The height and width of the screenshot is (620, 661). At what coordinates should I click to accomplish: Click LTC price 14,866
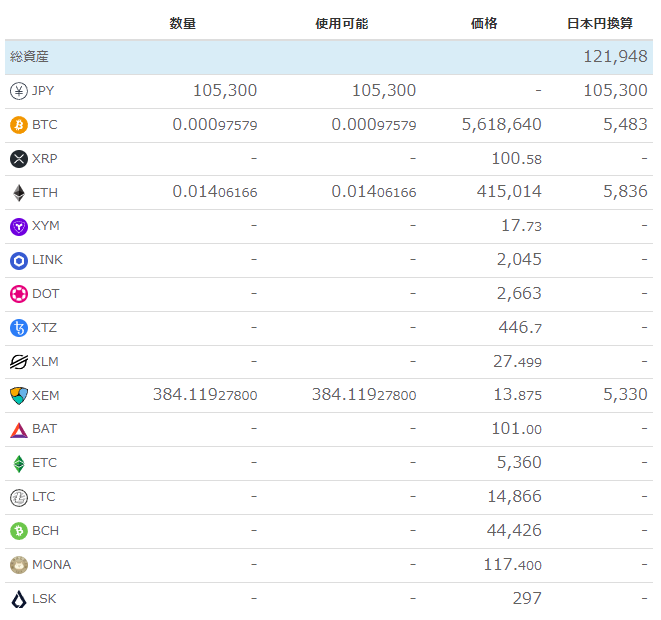coord(514,497)
